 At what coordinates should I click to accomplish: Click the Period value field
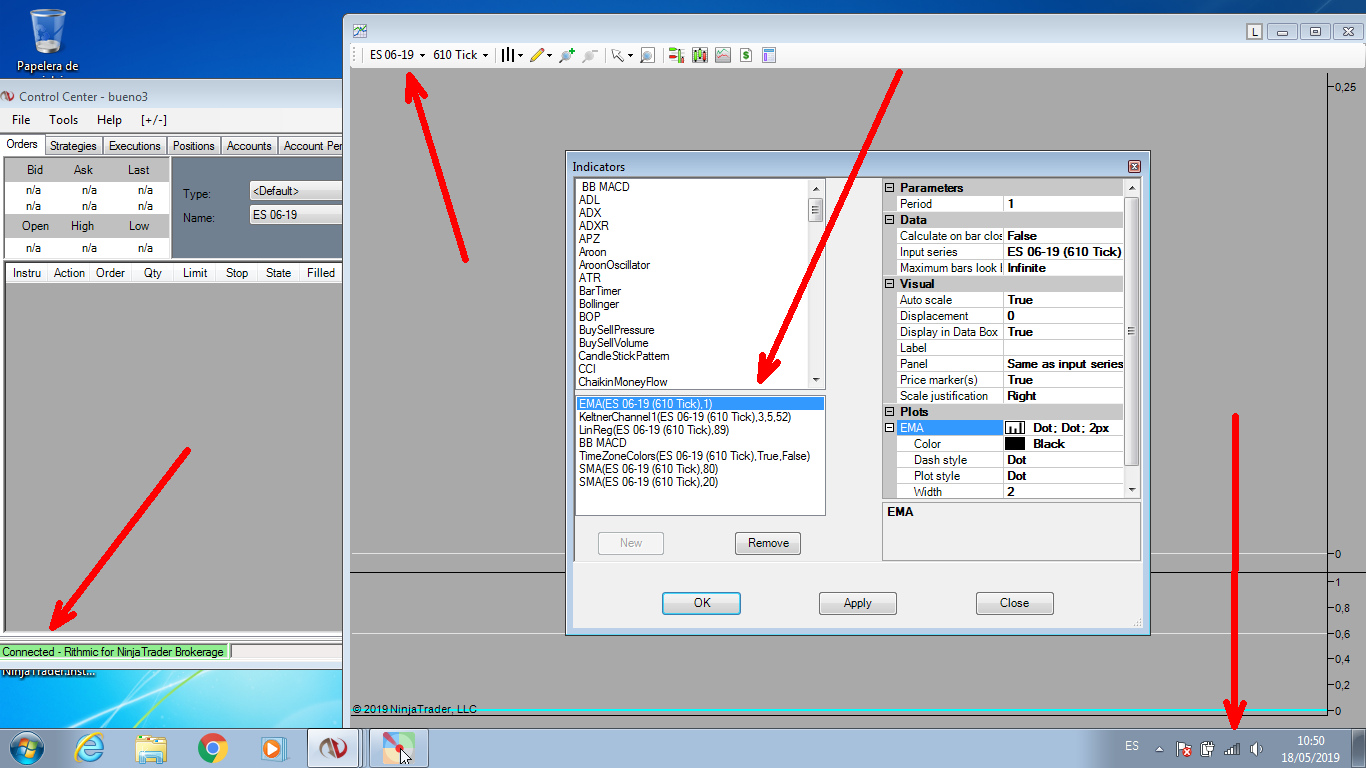tap(1063, 204)
